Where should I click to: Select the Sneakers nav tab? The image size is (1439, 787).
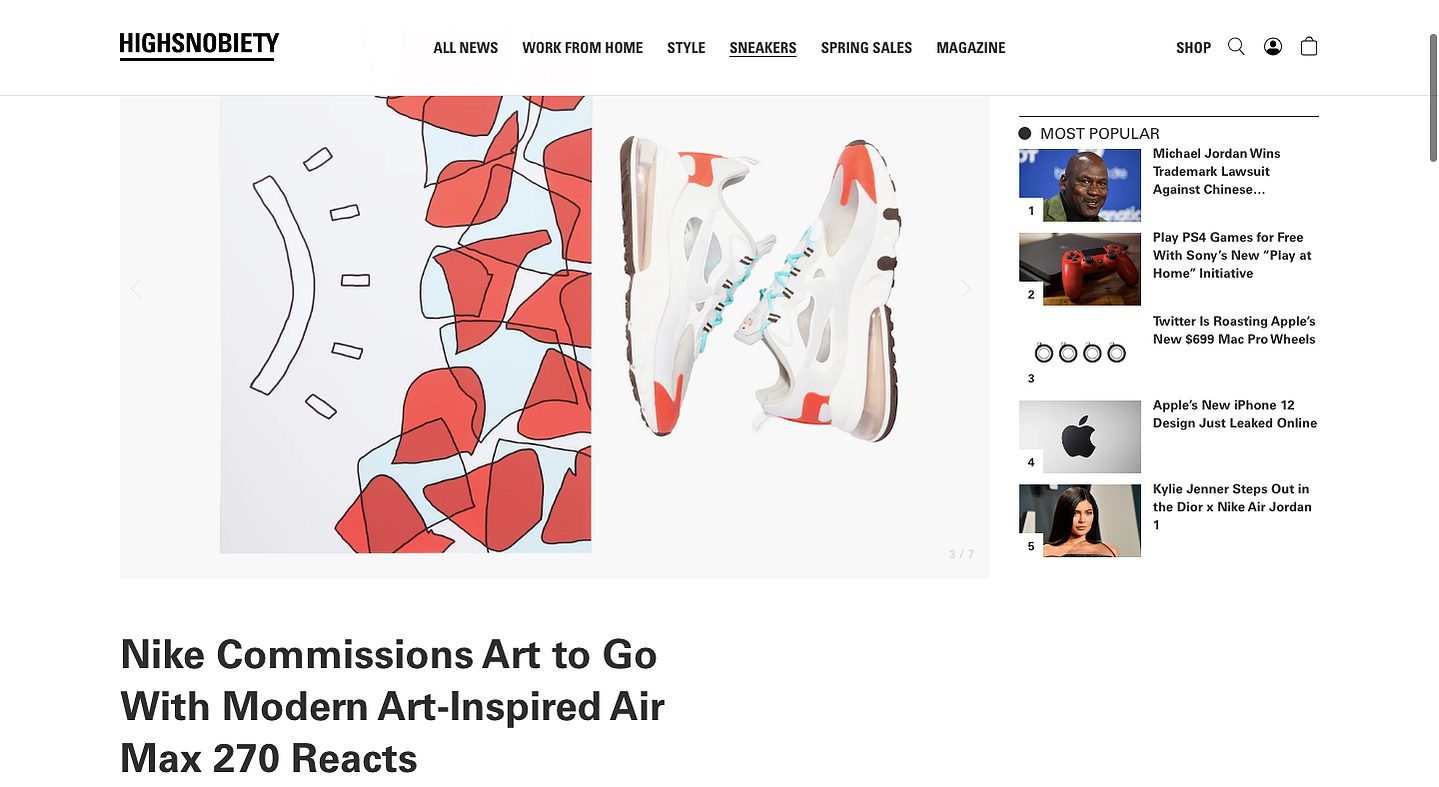(x=763, y=48)
